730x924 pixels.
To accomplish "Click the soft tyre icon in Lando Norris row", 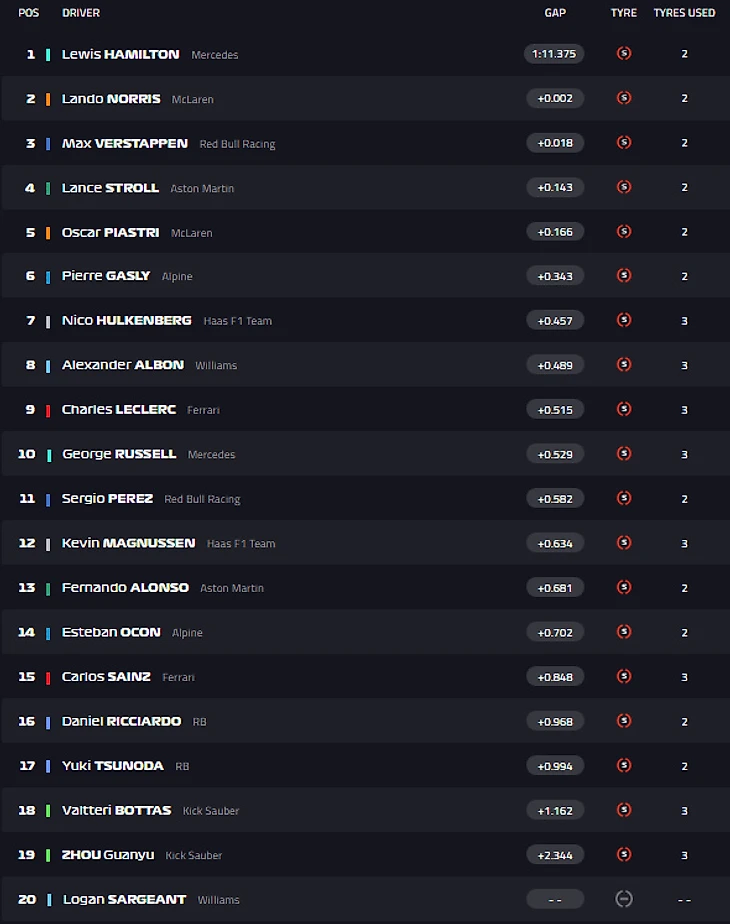I will point(624,98).
